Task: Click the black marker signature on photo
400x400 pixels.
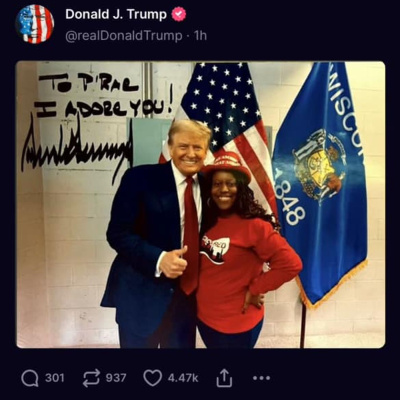Action: click(x=77, y=149)
